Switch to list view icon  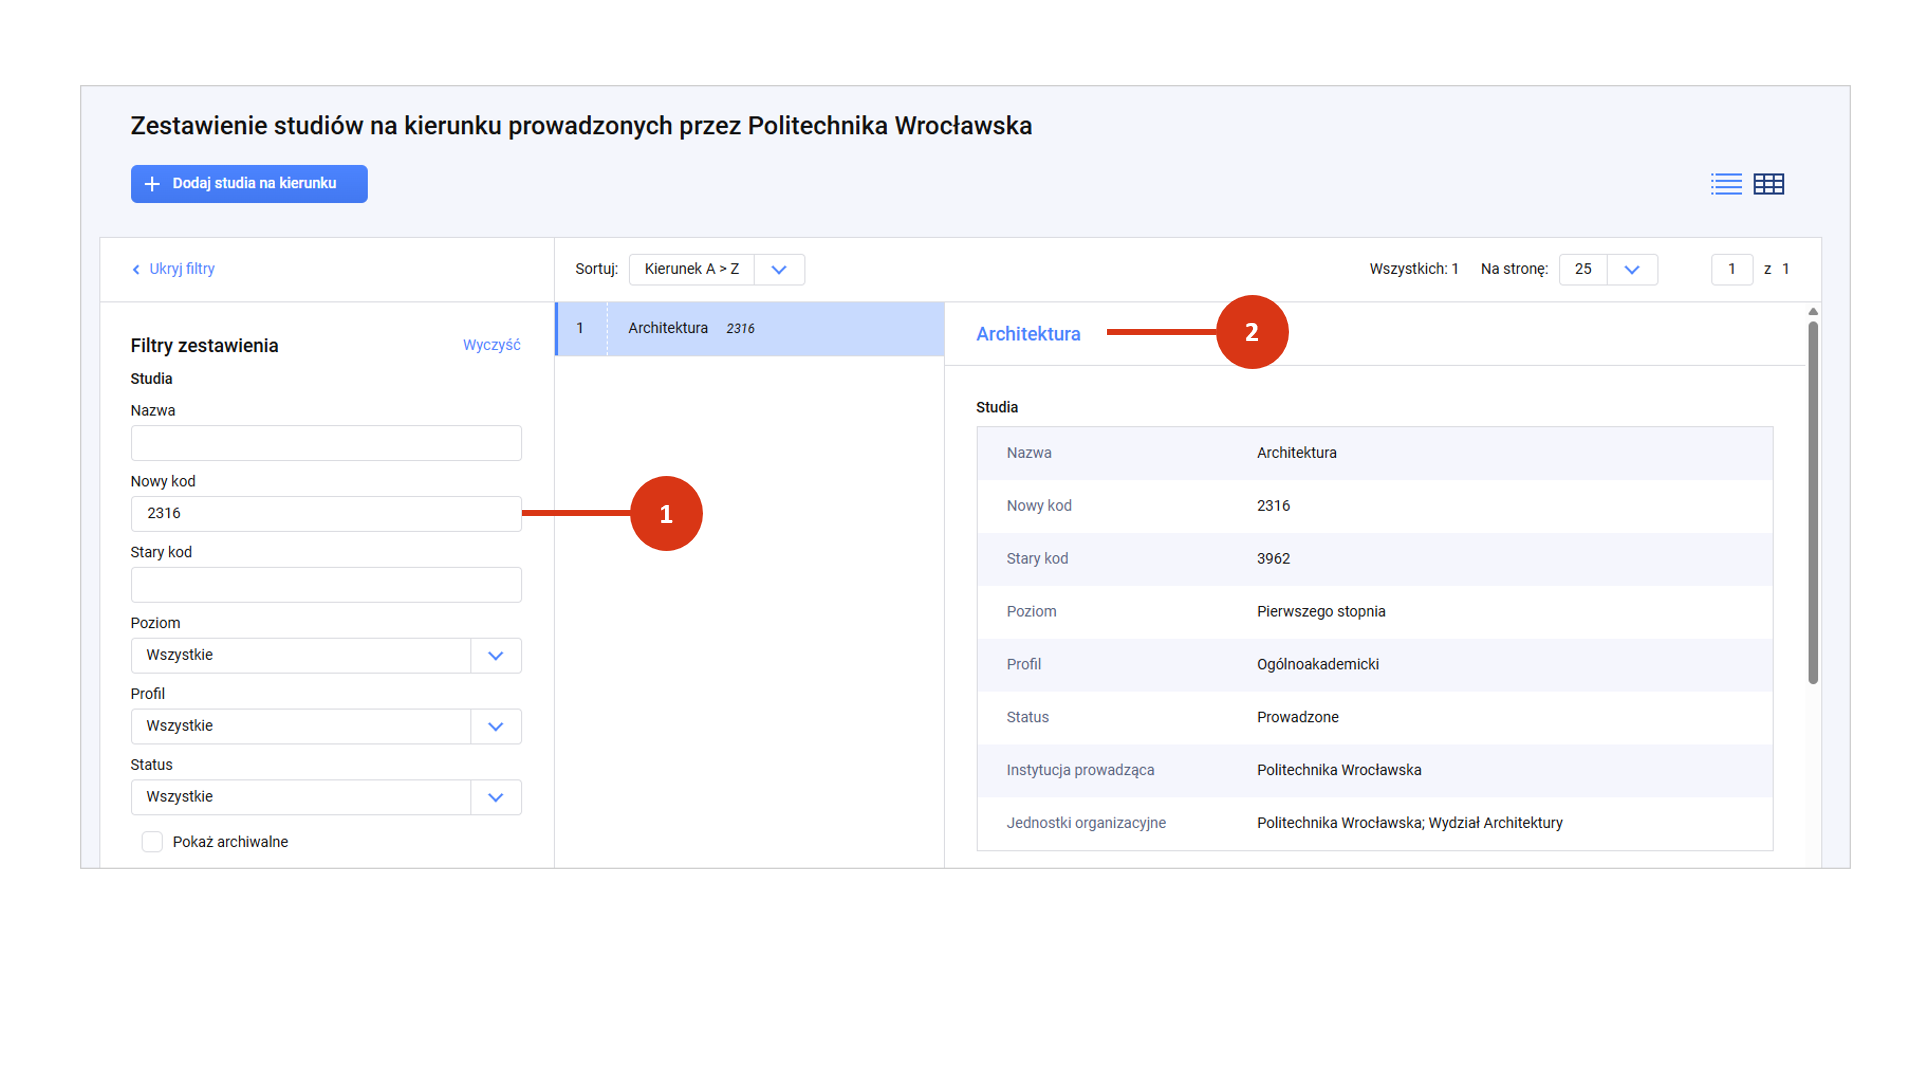point(1726,184)
